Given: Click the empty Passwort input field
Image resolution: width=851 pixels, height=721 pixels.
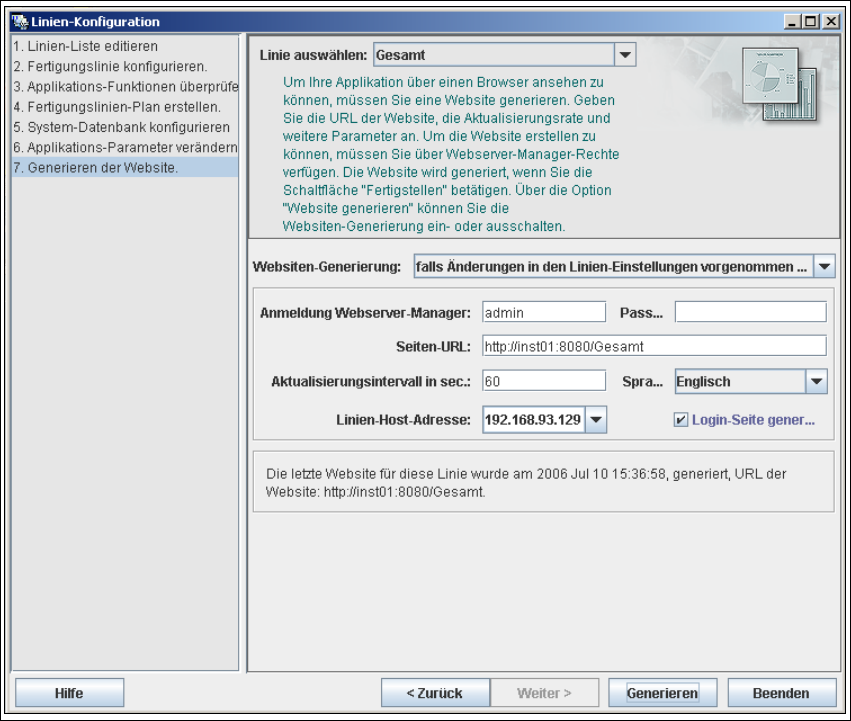Looking at the screenshot, I should click(x=751, y=313).
